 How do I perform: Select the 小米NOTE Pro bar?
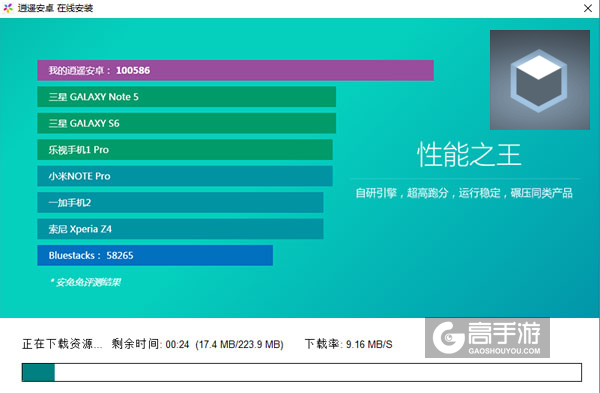pos(185,176)
